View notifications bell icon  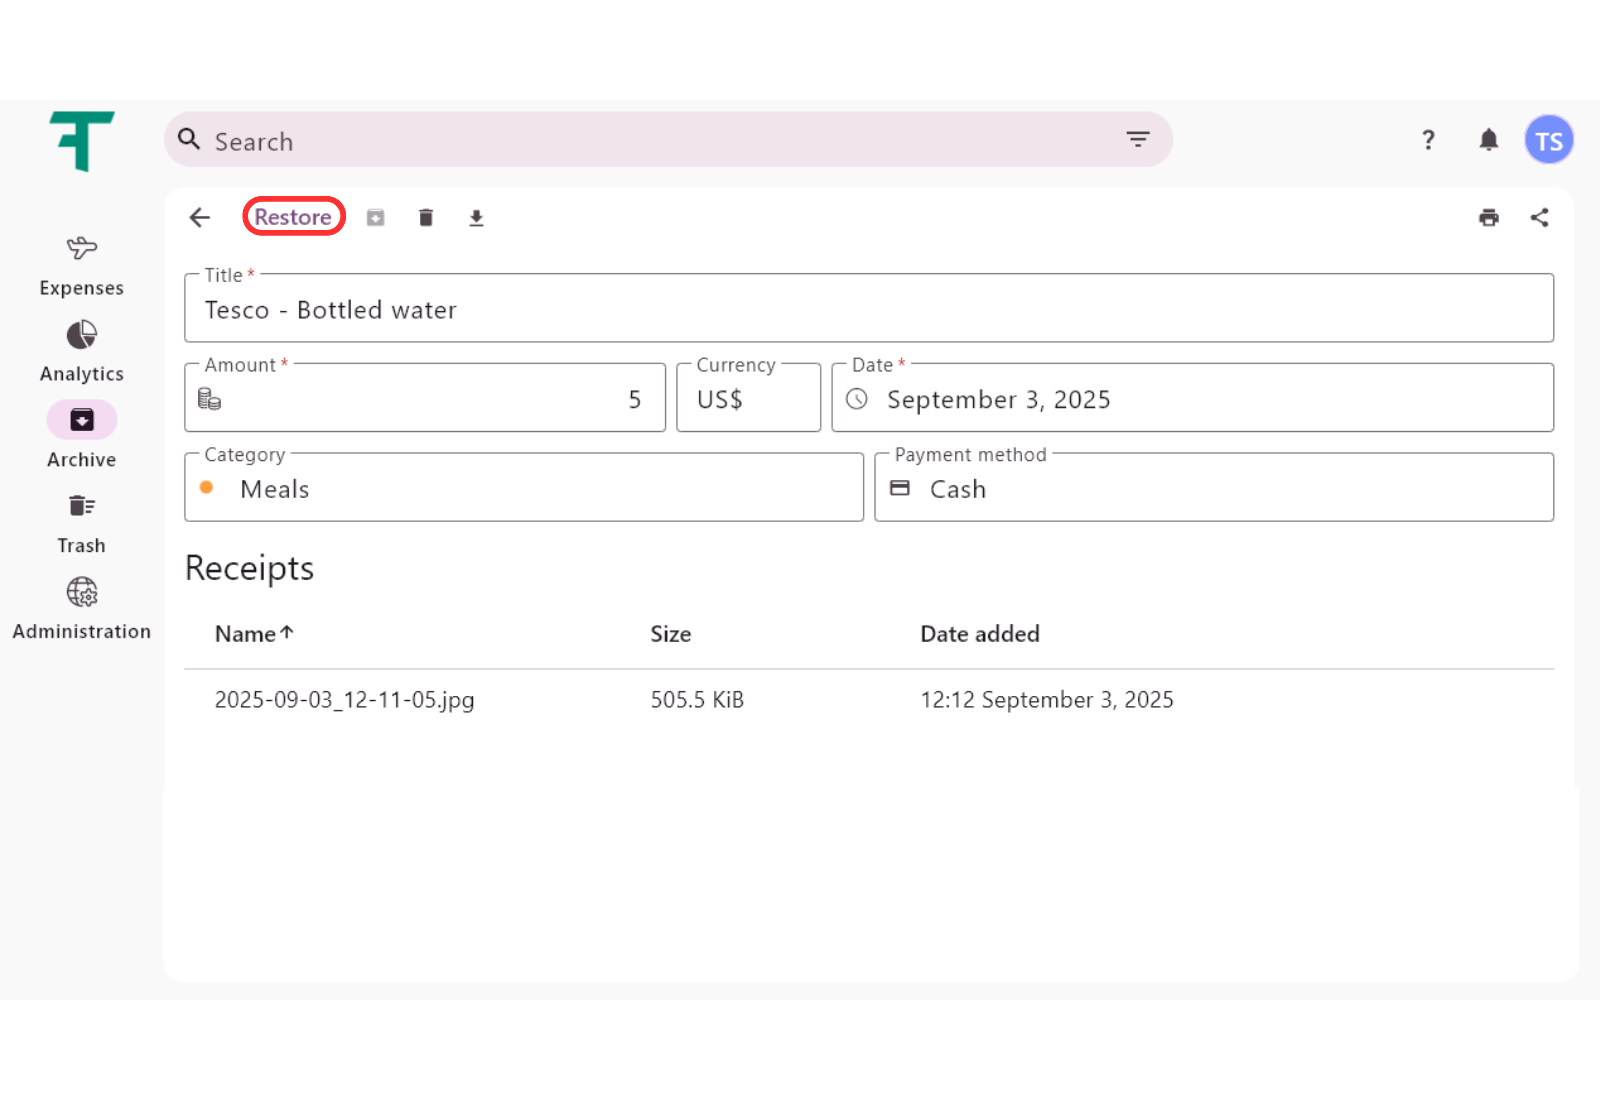pos(1488,140)
